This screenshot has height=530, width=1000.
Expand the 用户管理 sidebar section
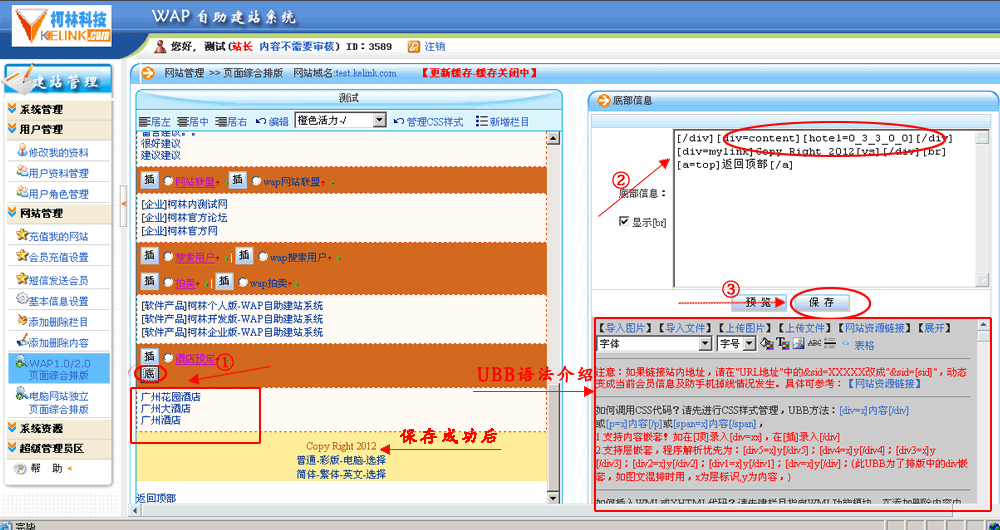tap(57, 129)
